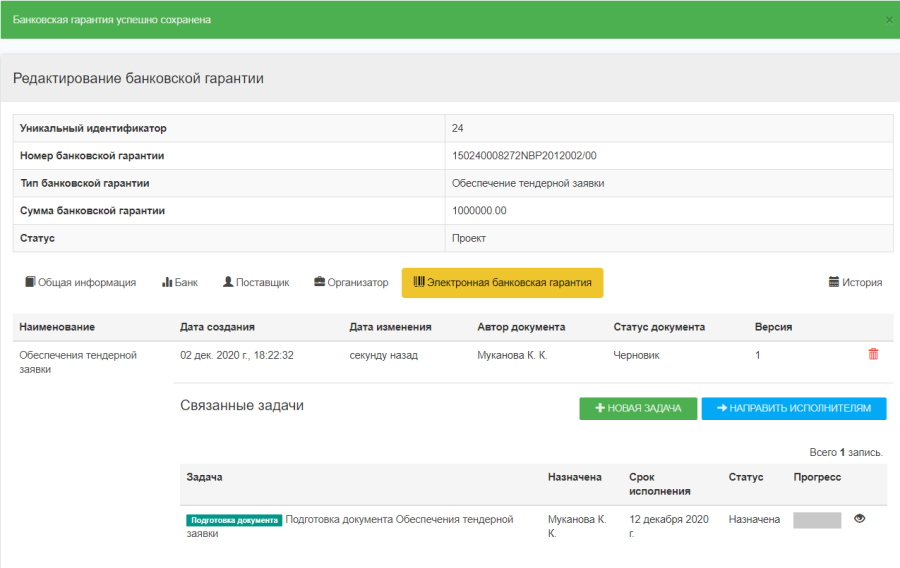Click the red trash delete icon
Image resolution: width=900 pixels, height=568 pixels.
[x=873, y=354]
